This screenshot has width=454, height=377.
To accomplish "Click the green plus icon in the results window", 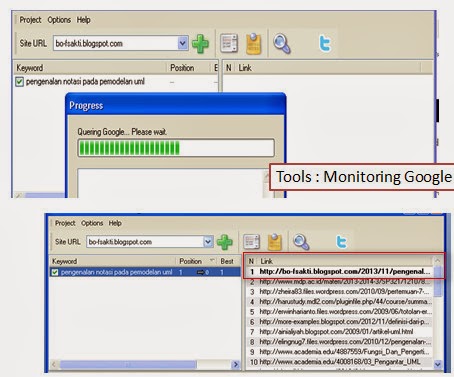I will pos(225,242).
